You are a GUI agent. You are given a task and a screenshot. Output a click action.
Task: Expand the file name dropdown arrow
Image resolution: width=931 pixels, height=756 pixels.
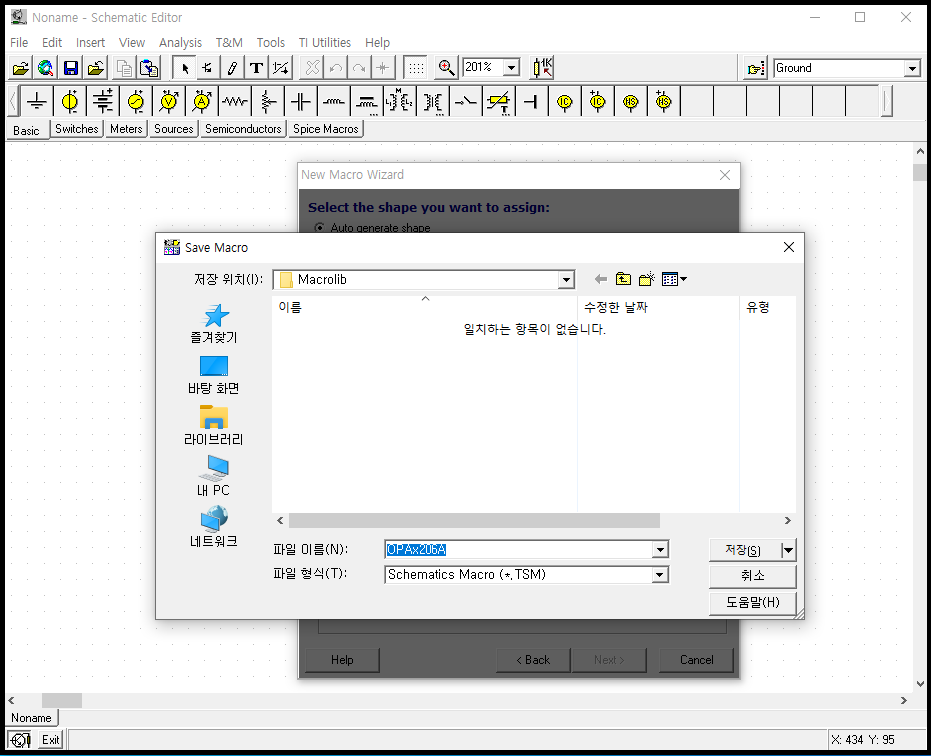pyautogui.click(x=660, y=550)
